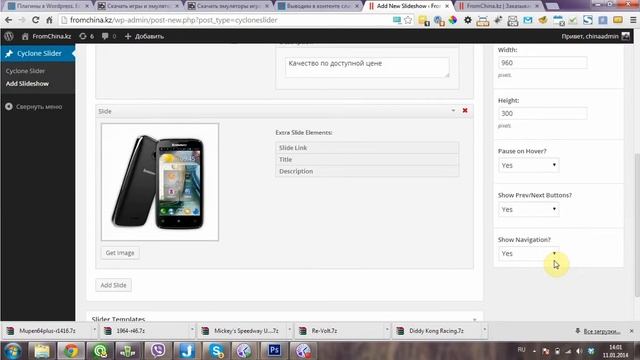Open the Add Slideshow submenu item
640x360 pixels.
[x=27, y=84]
